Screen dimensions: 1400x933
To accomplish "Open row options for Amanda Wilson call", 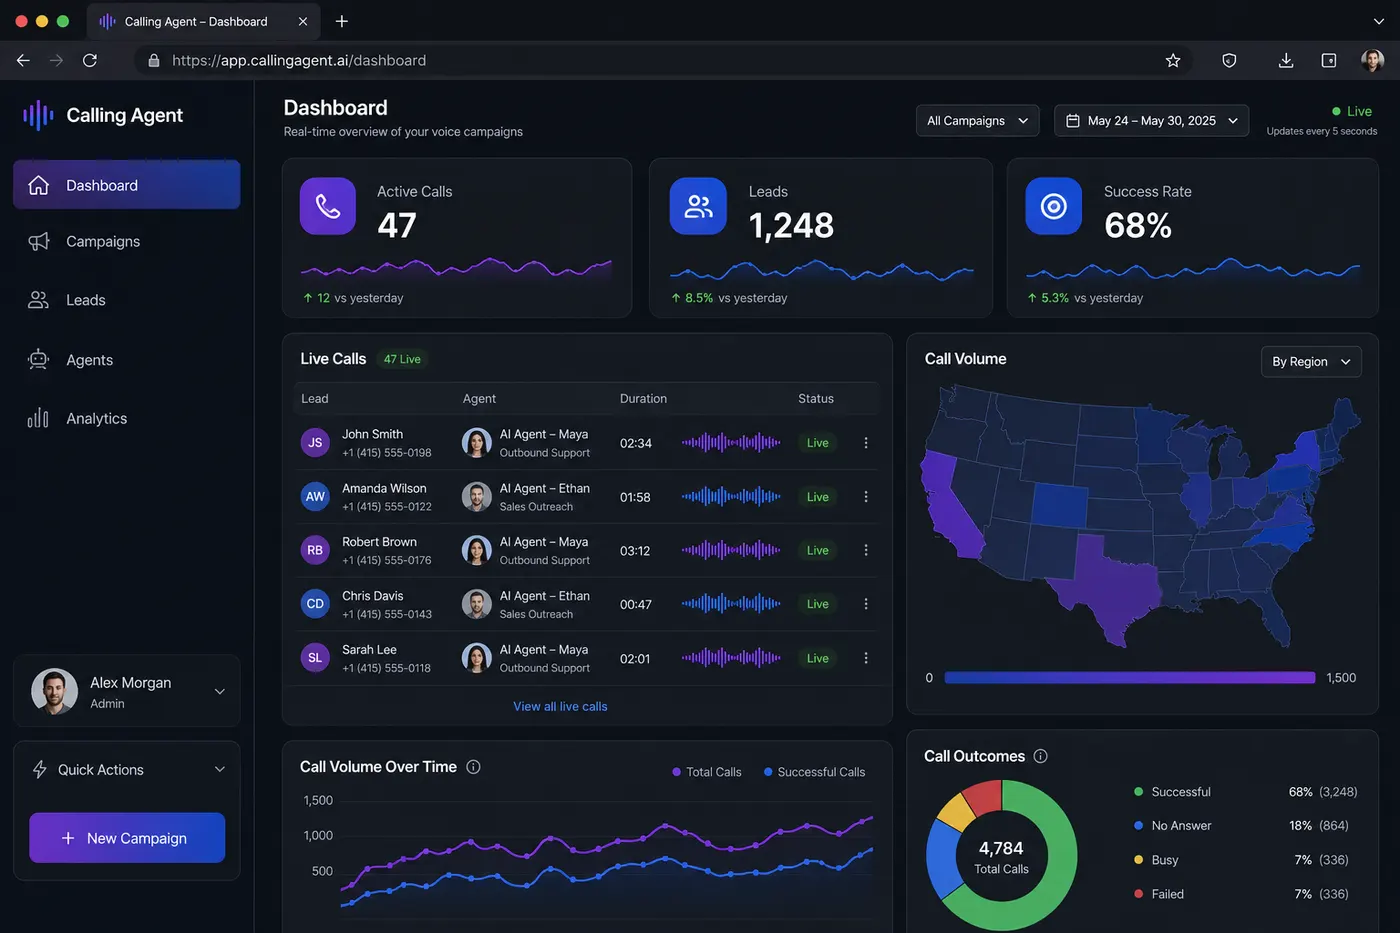I will pos(866,497).
